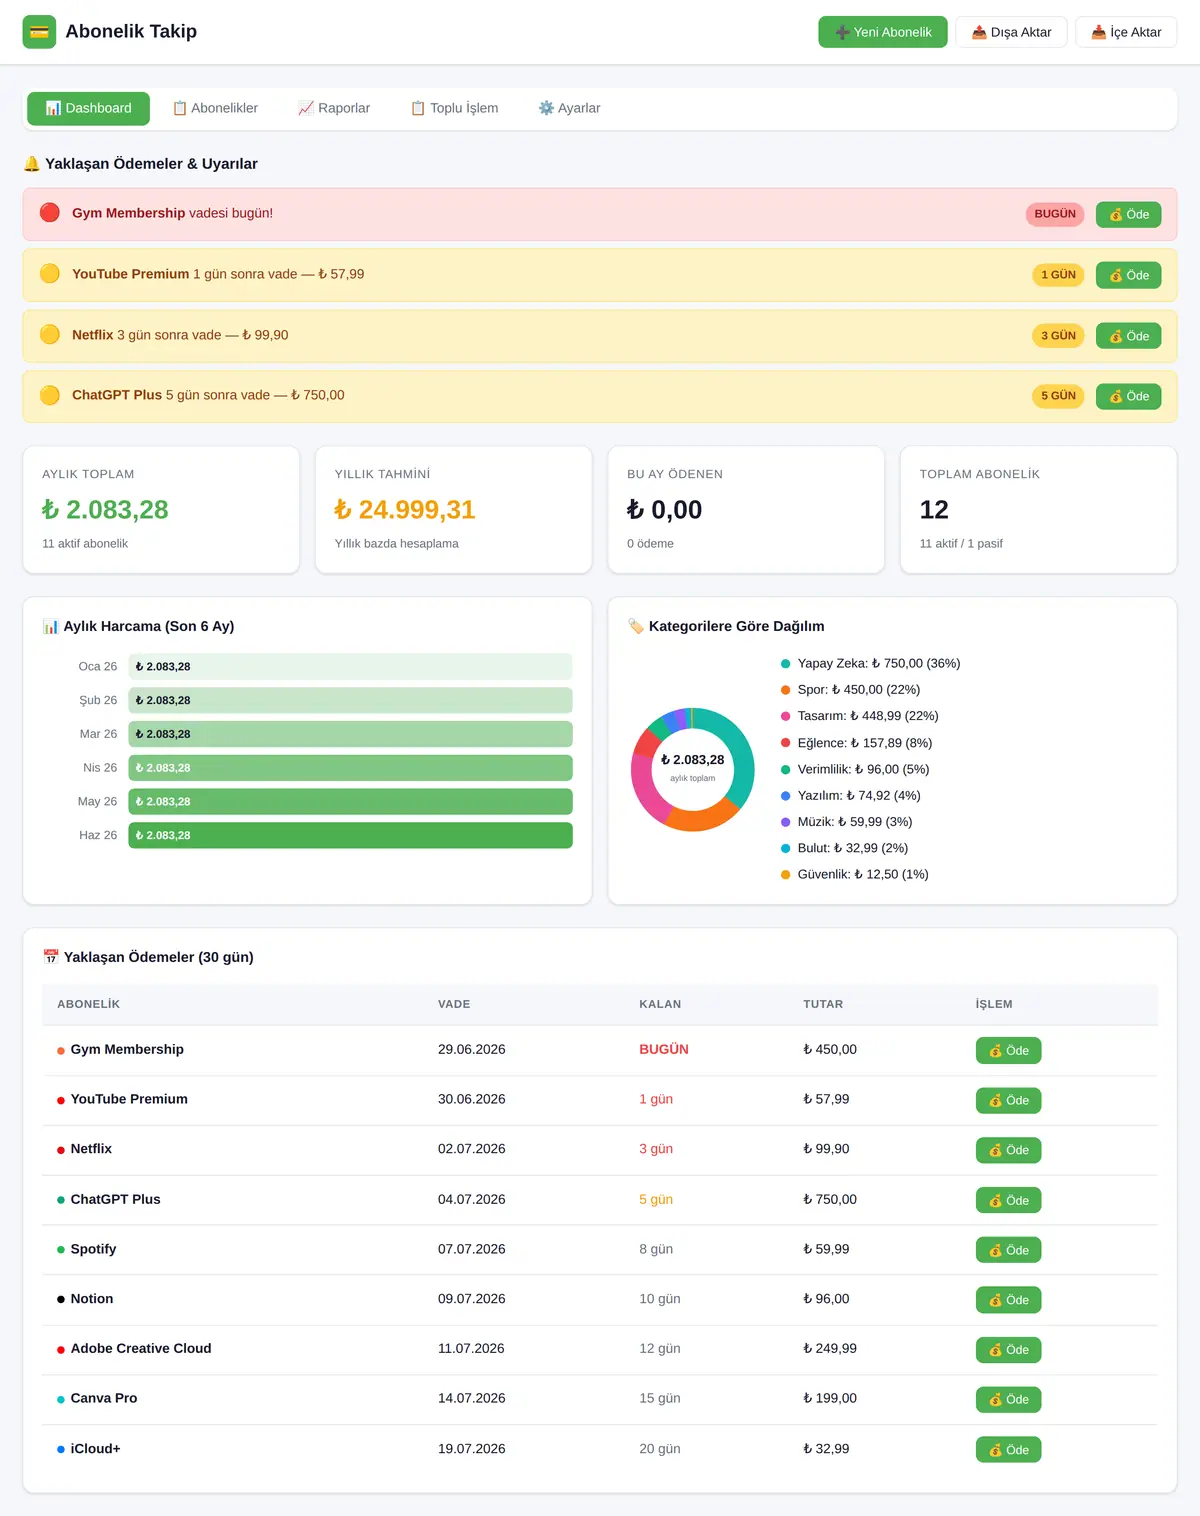Click the red alert circle beside Gym Membership warning
Screen dimensions: 1200x1516
pos(50,213)
